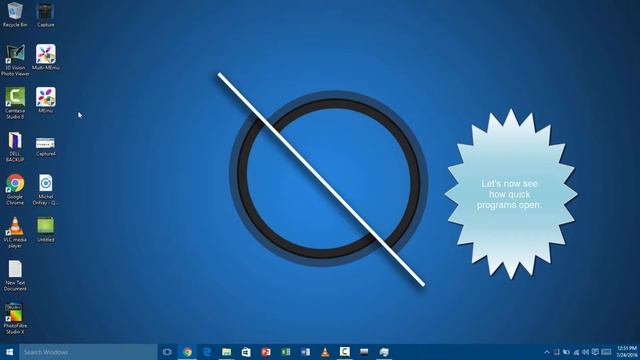Screen dimensions: 640x360
Task: Open Task View from the taskbar
Action: tap(167, 352)
